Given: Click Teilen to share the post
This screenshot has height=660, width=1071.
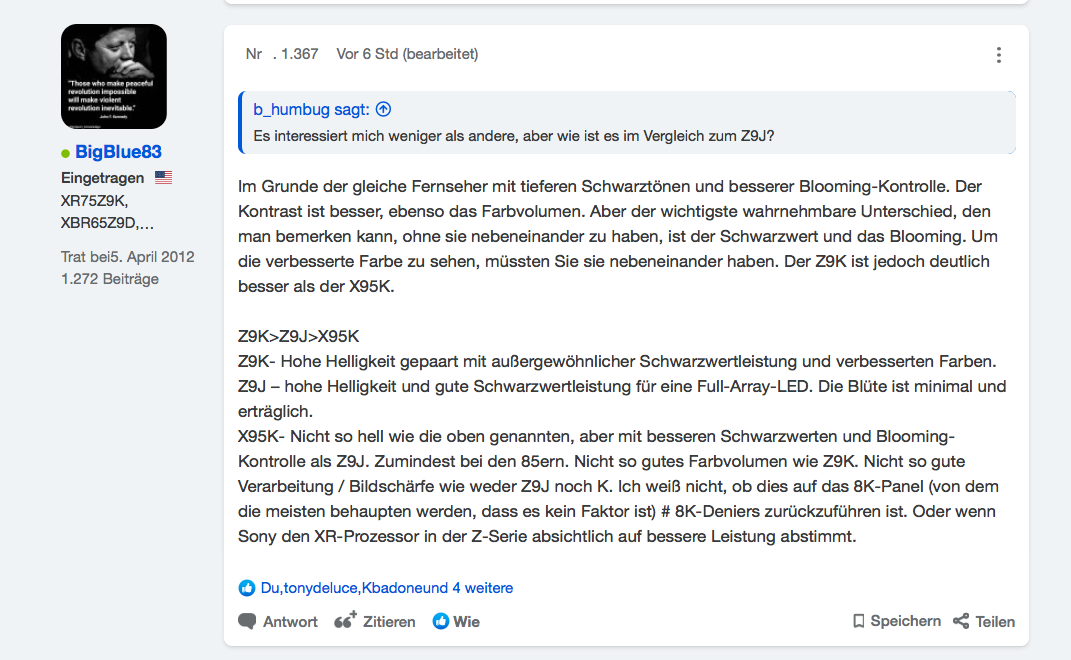Looking at the screenshot, I should (x=995, y=622).
